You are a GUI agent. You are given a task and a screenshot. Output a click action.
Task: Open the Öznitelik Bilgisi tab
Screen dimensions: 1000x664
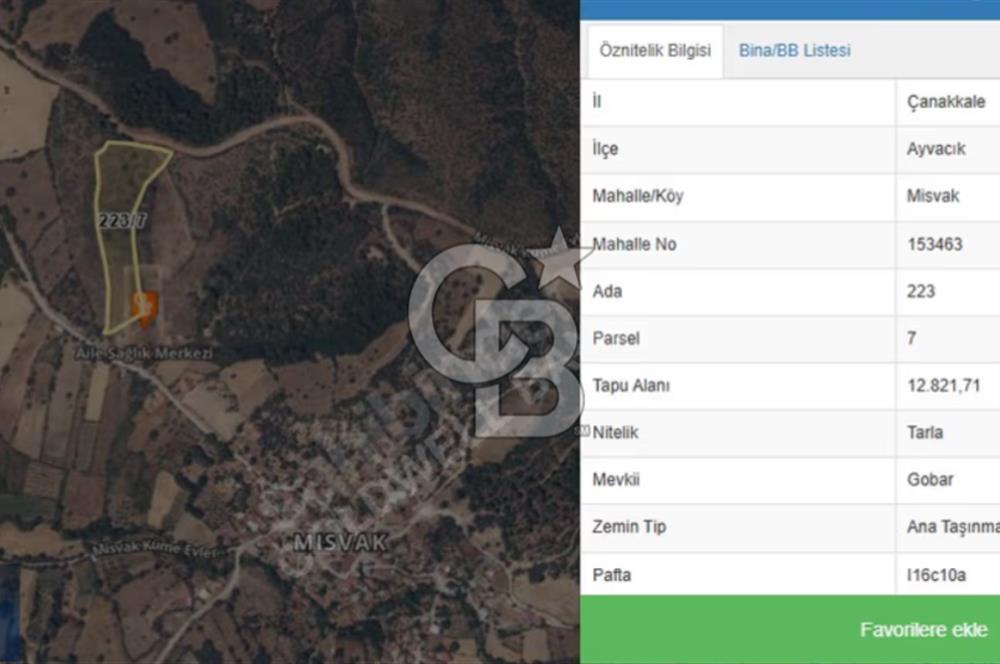[x=655, y=50]
